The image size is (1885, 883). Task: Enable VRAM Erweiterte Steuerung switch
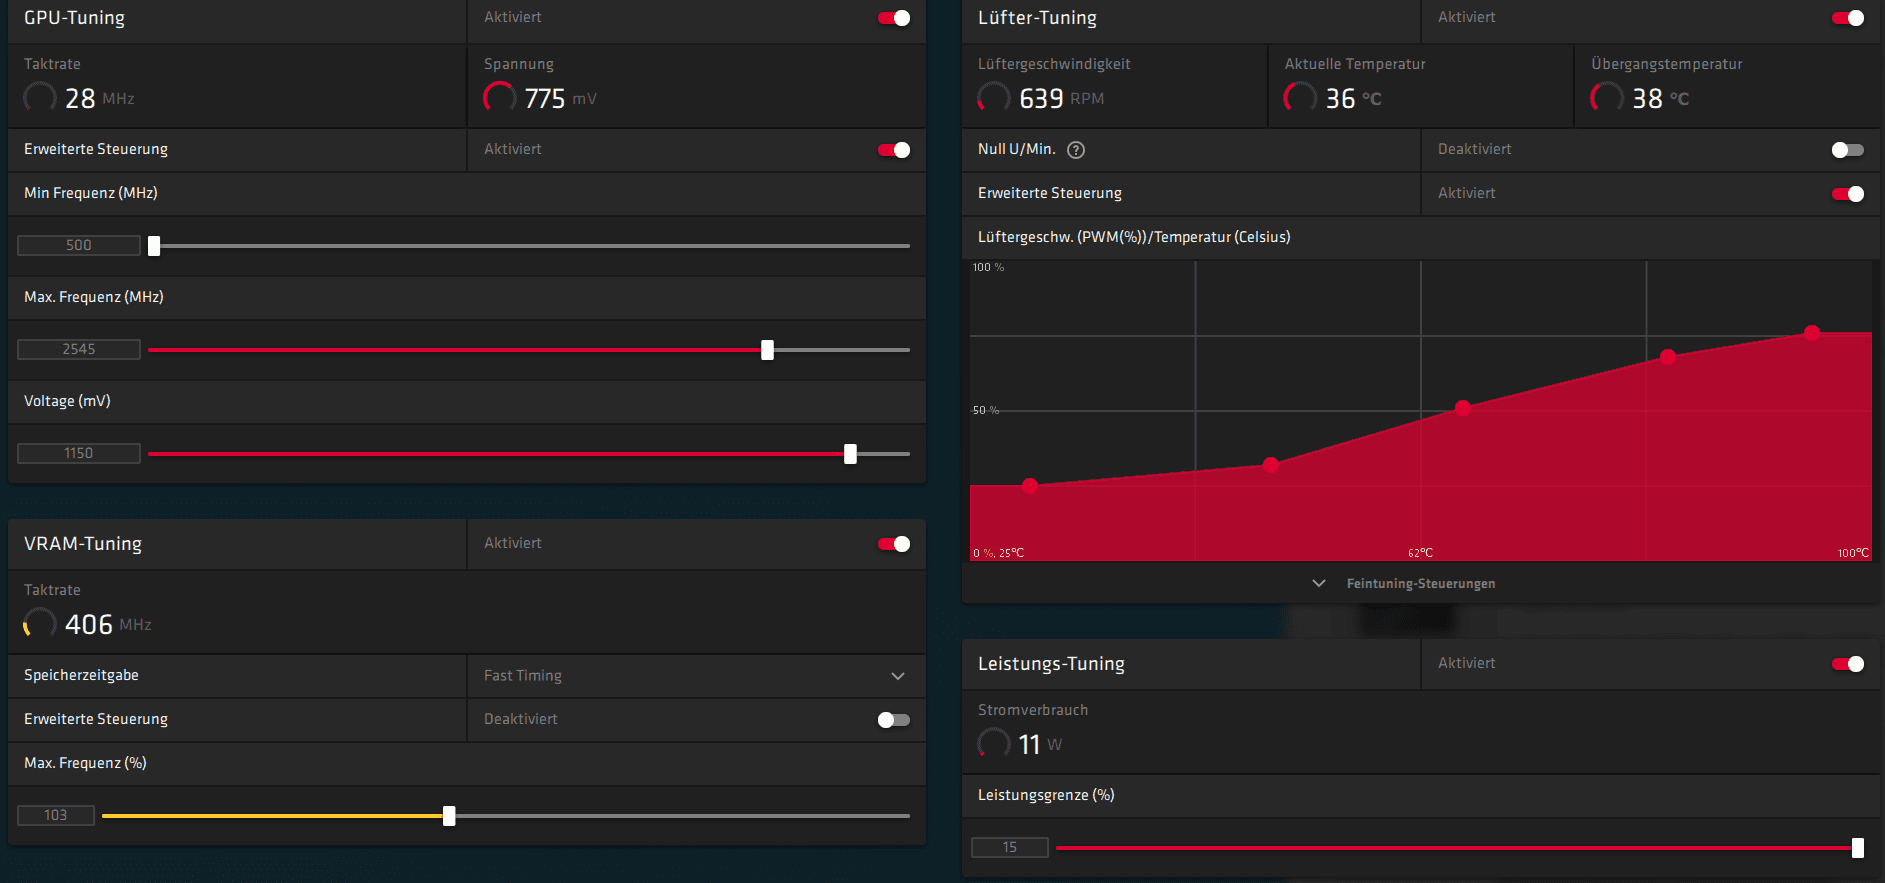tap(894, 720)
